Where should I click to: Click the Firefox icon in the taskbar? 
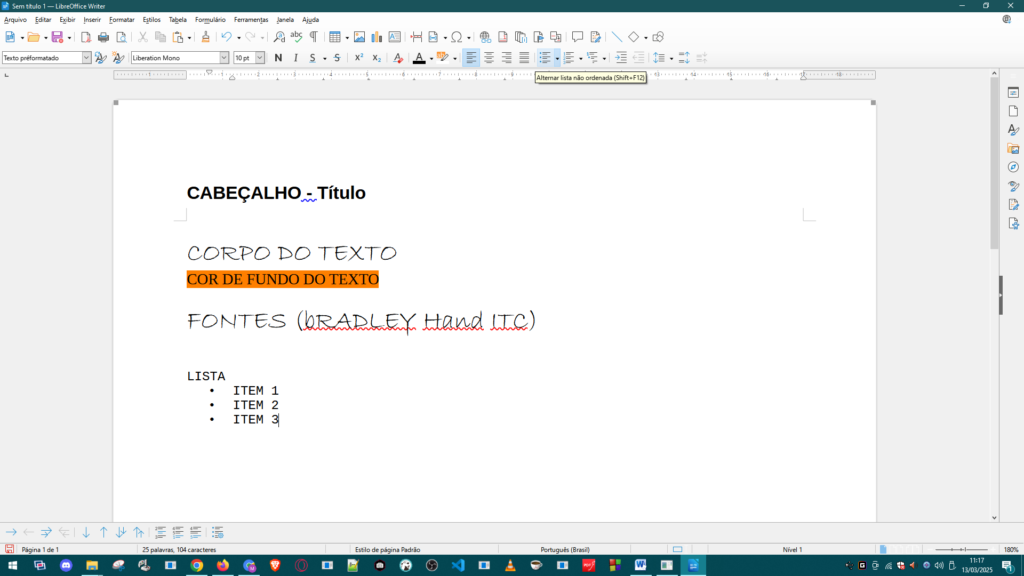[x=222, y=565]
